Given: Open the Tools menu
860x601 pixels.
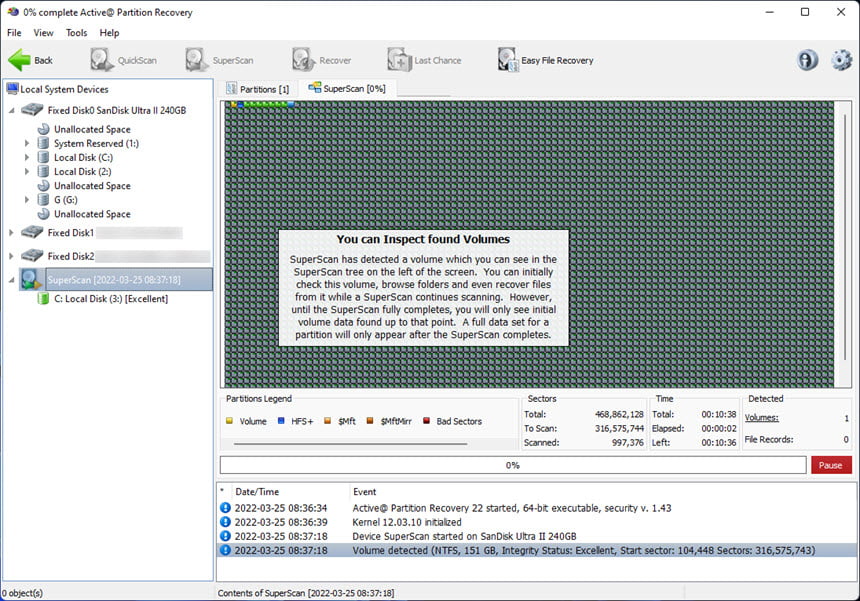Looking at the screenshot, I should tap(76, 33).
